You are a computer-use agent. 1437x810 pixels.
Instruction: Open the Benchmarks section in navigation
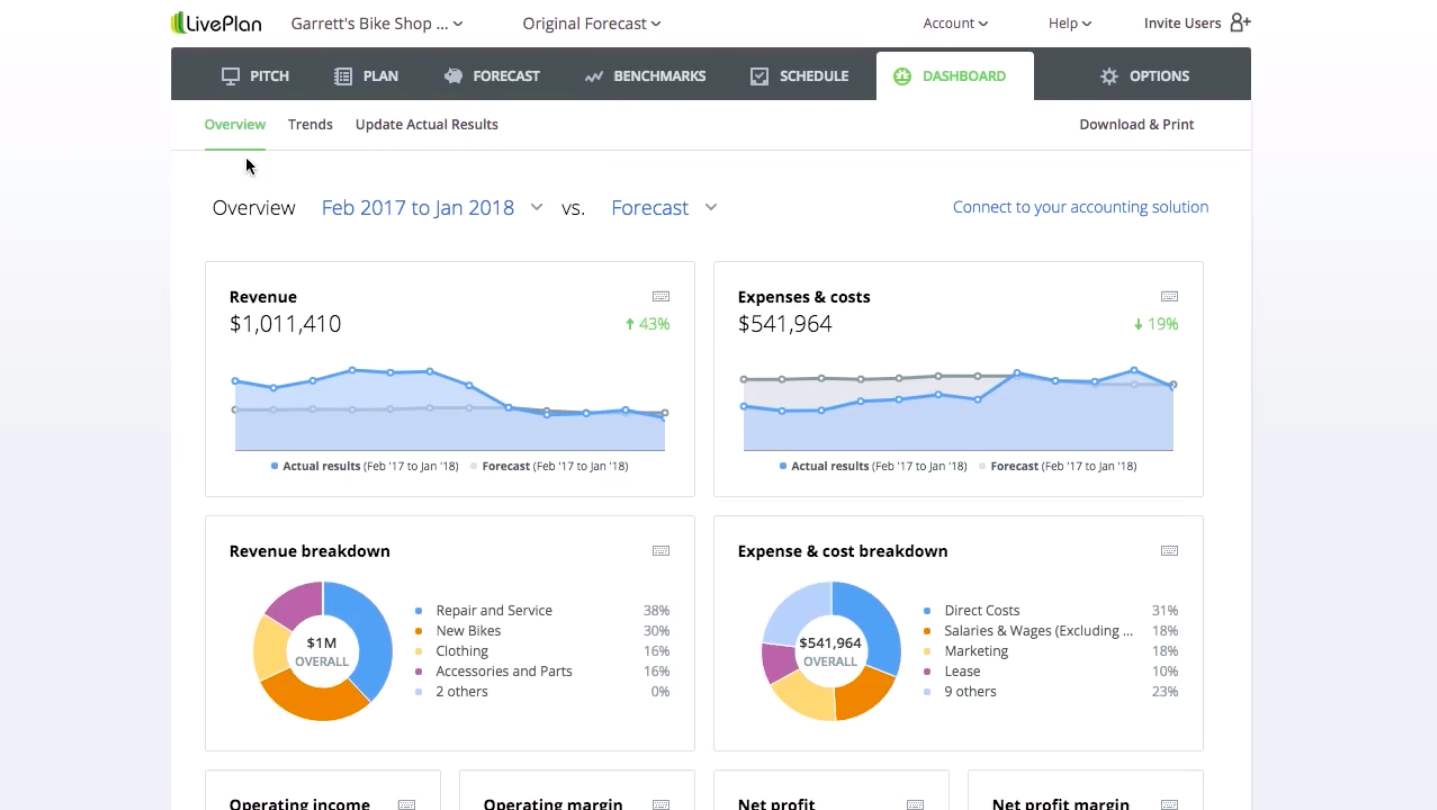point(646,76)
